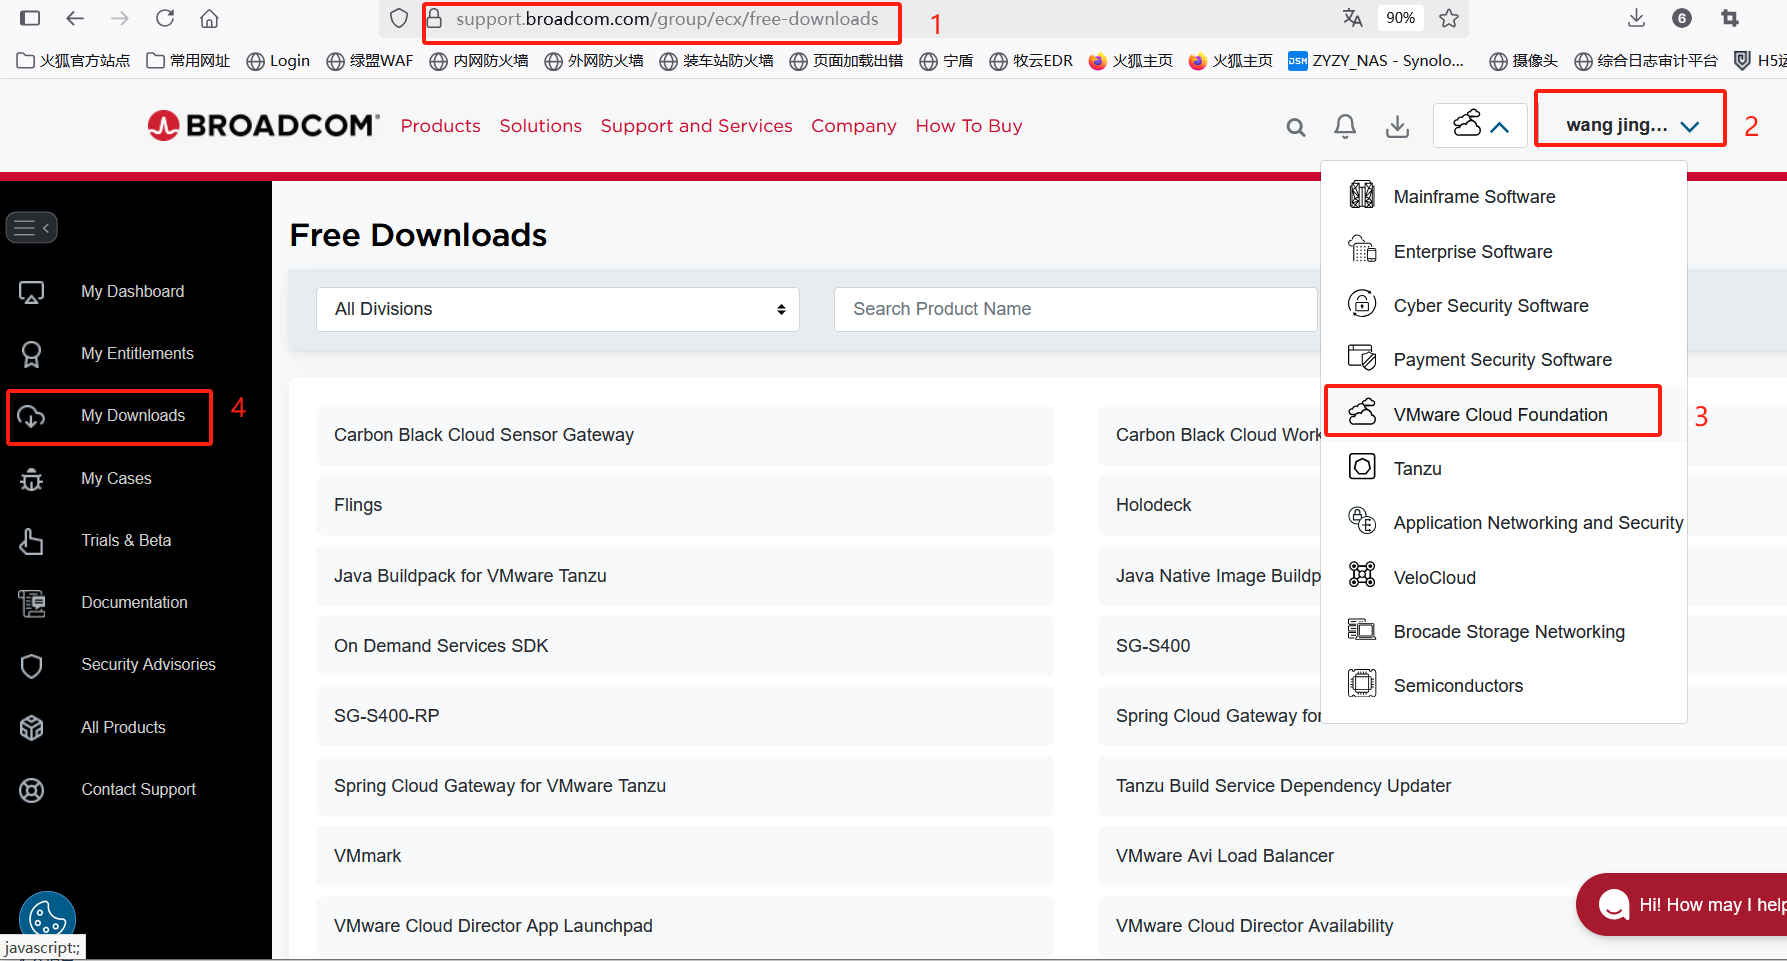The image size is (1787, 961).
Task: Click the VeloCloud menu icon
Action: coord(1362,575)
